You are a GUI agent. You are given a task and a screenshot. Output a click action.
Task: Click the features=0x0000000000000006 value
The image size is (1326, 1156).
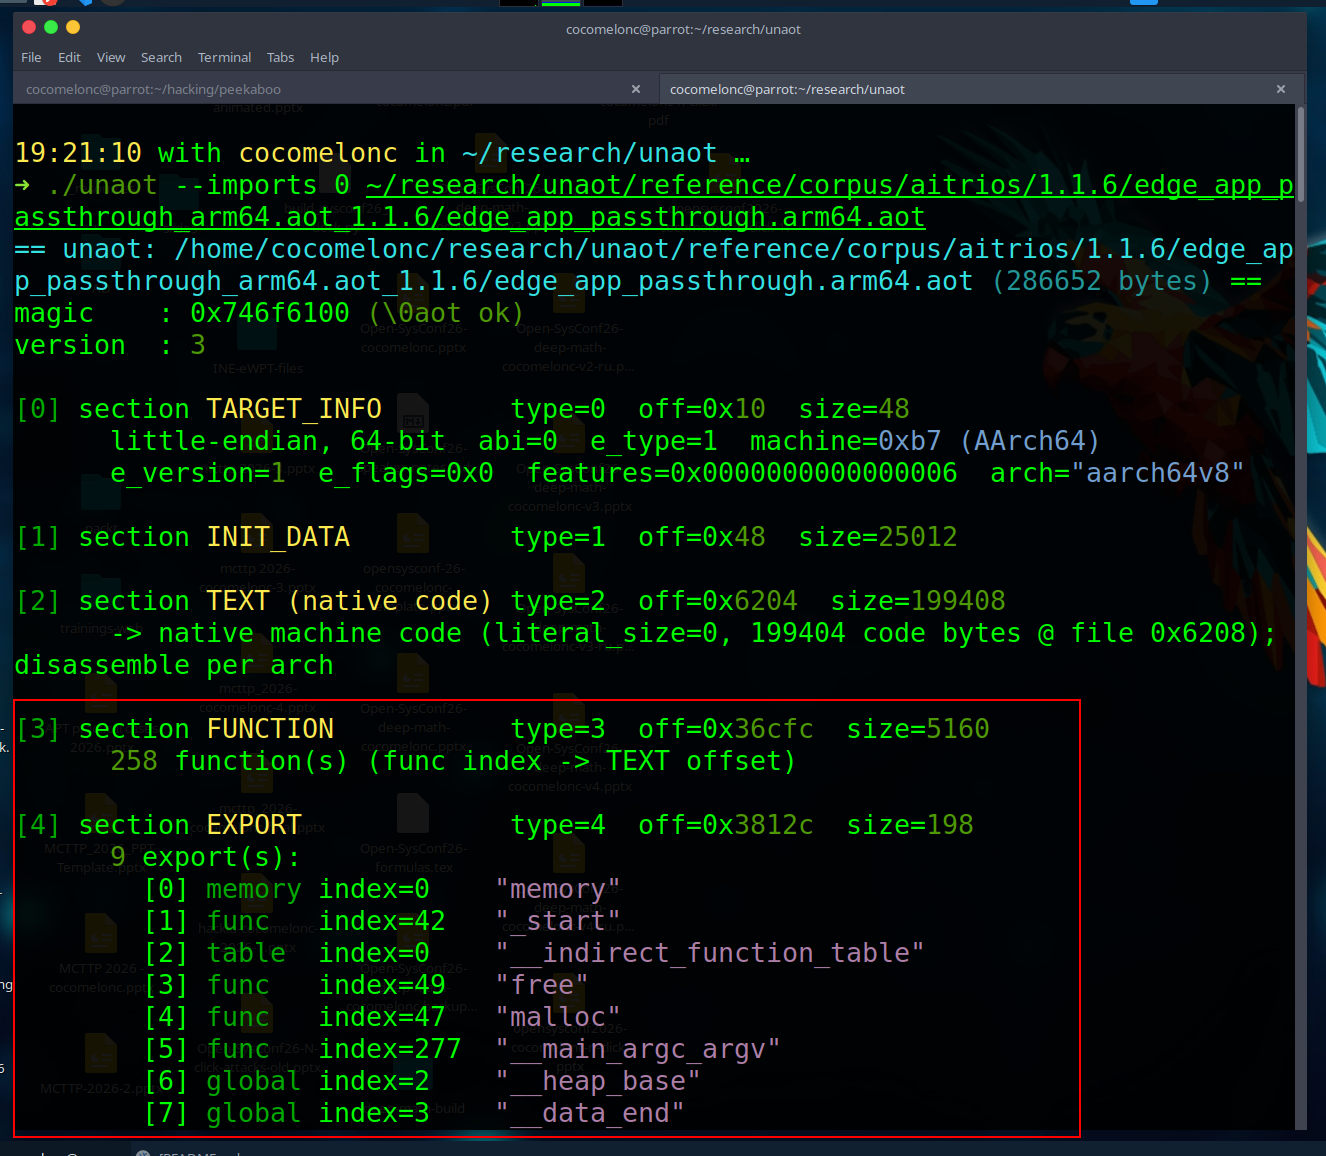coord(742,473)
